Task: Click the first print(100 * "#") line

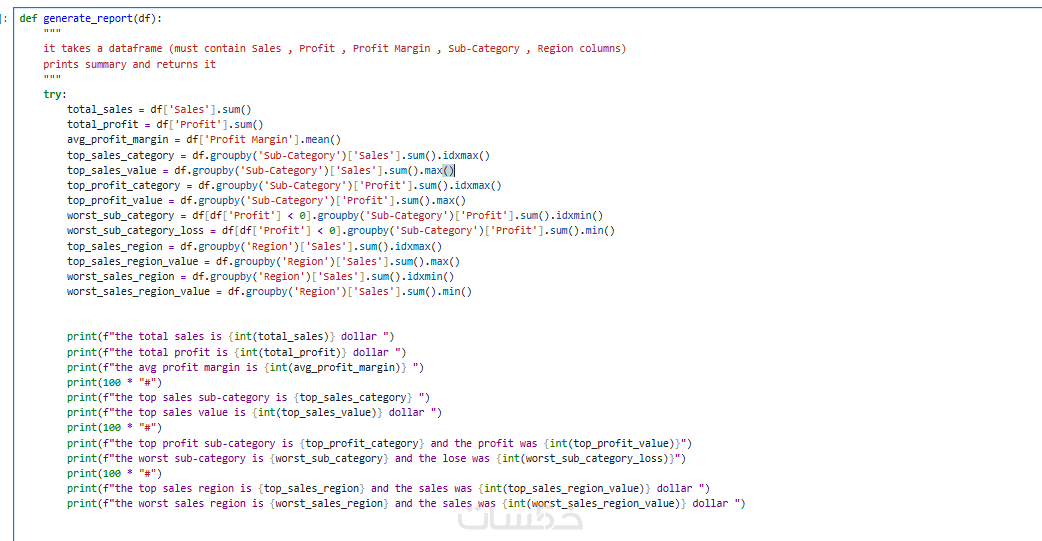Action: 114,383
